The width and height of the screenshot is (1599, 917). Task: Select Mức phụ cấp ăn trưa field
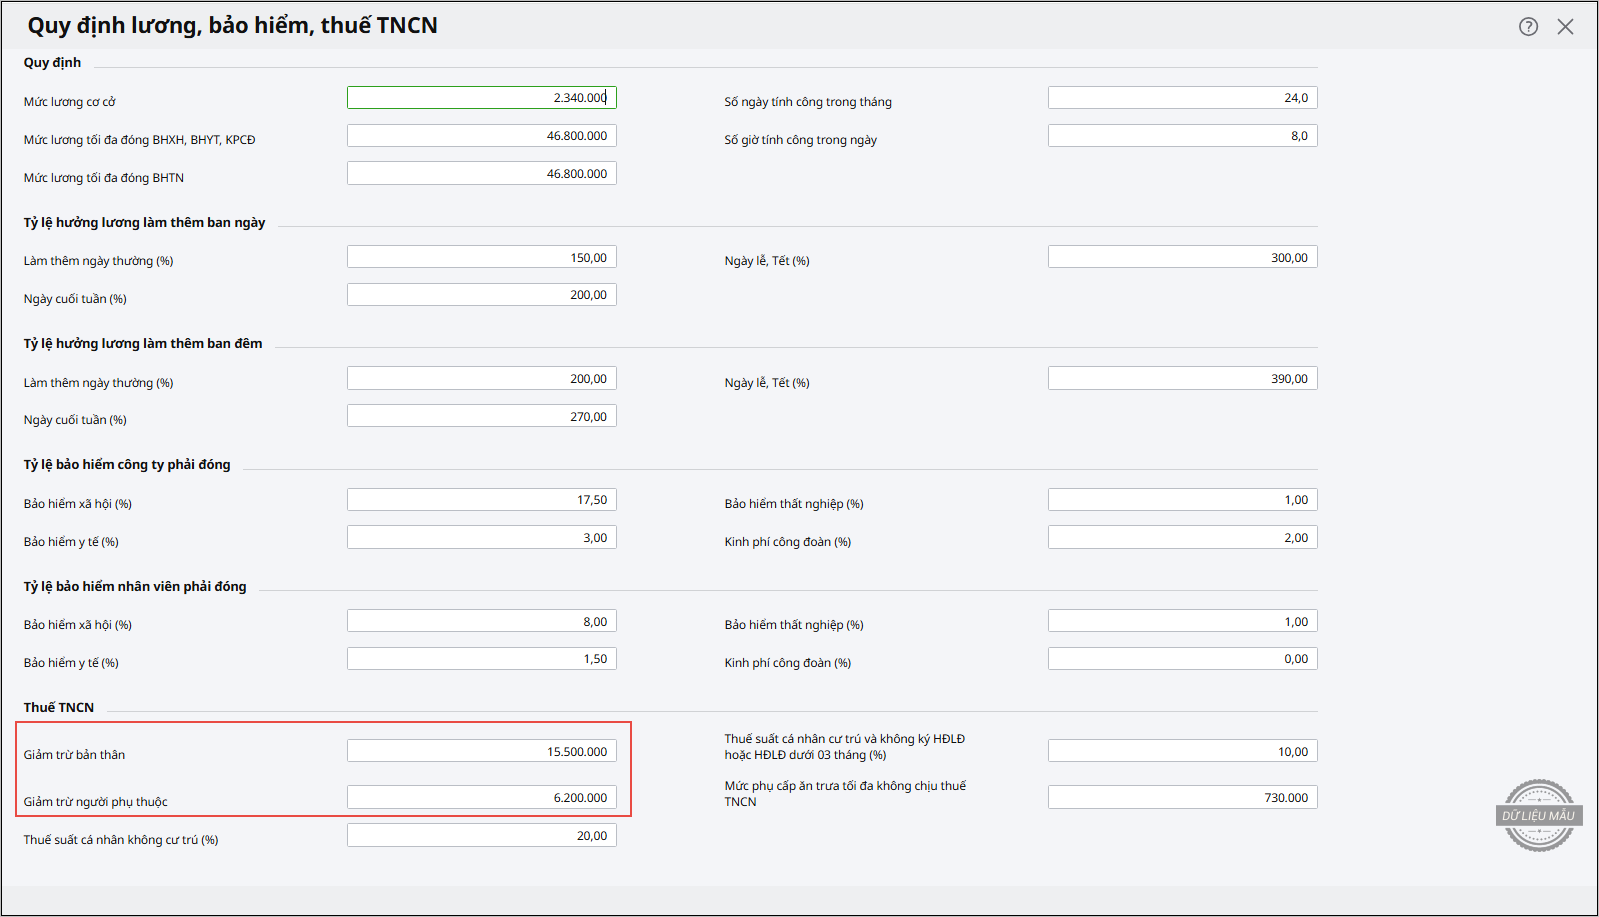click(1182, 798)
